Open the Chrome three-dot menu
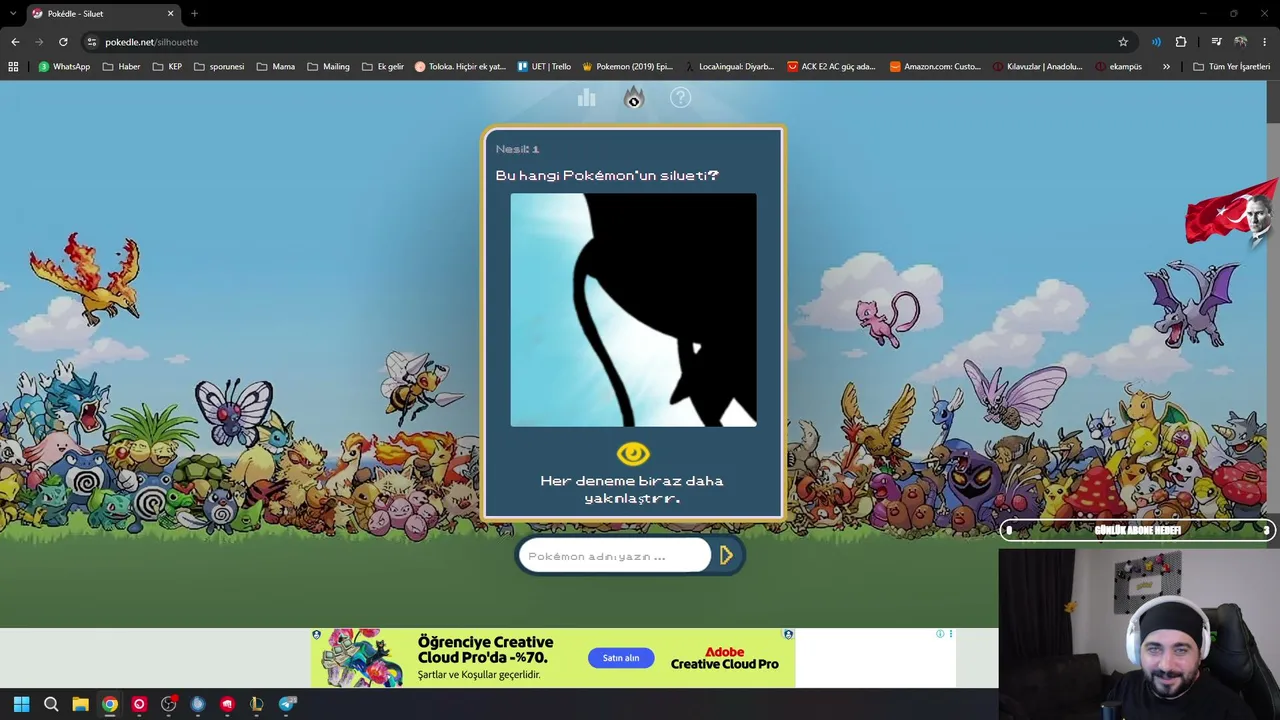 1265,42
